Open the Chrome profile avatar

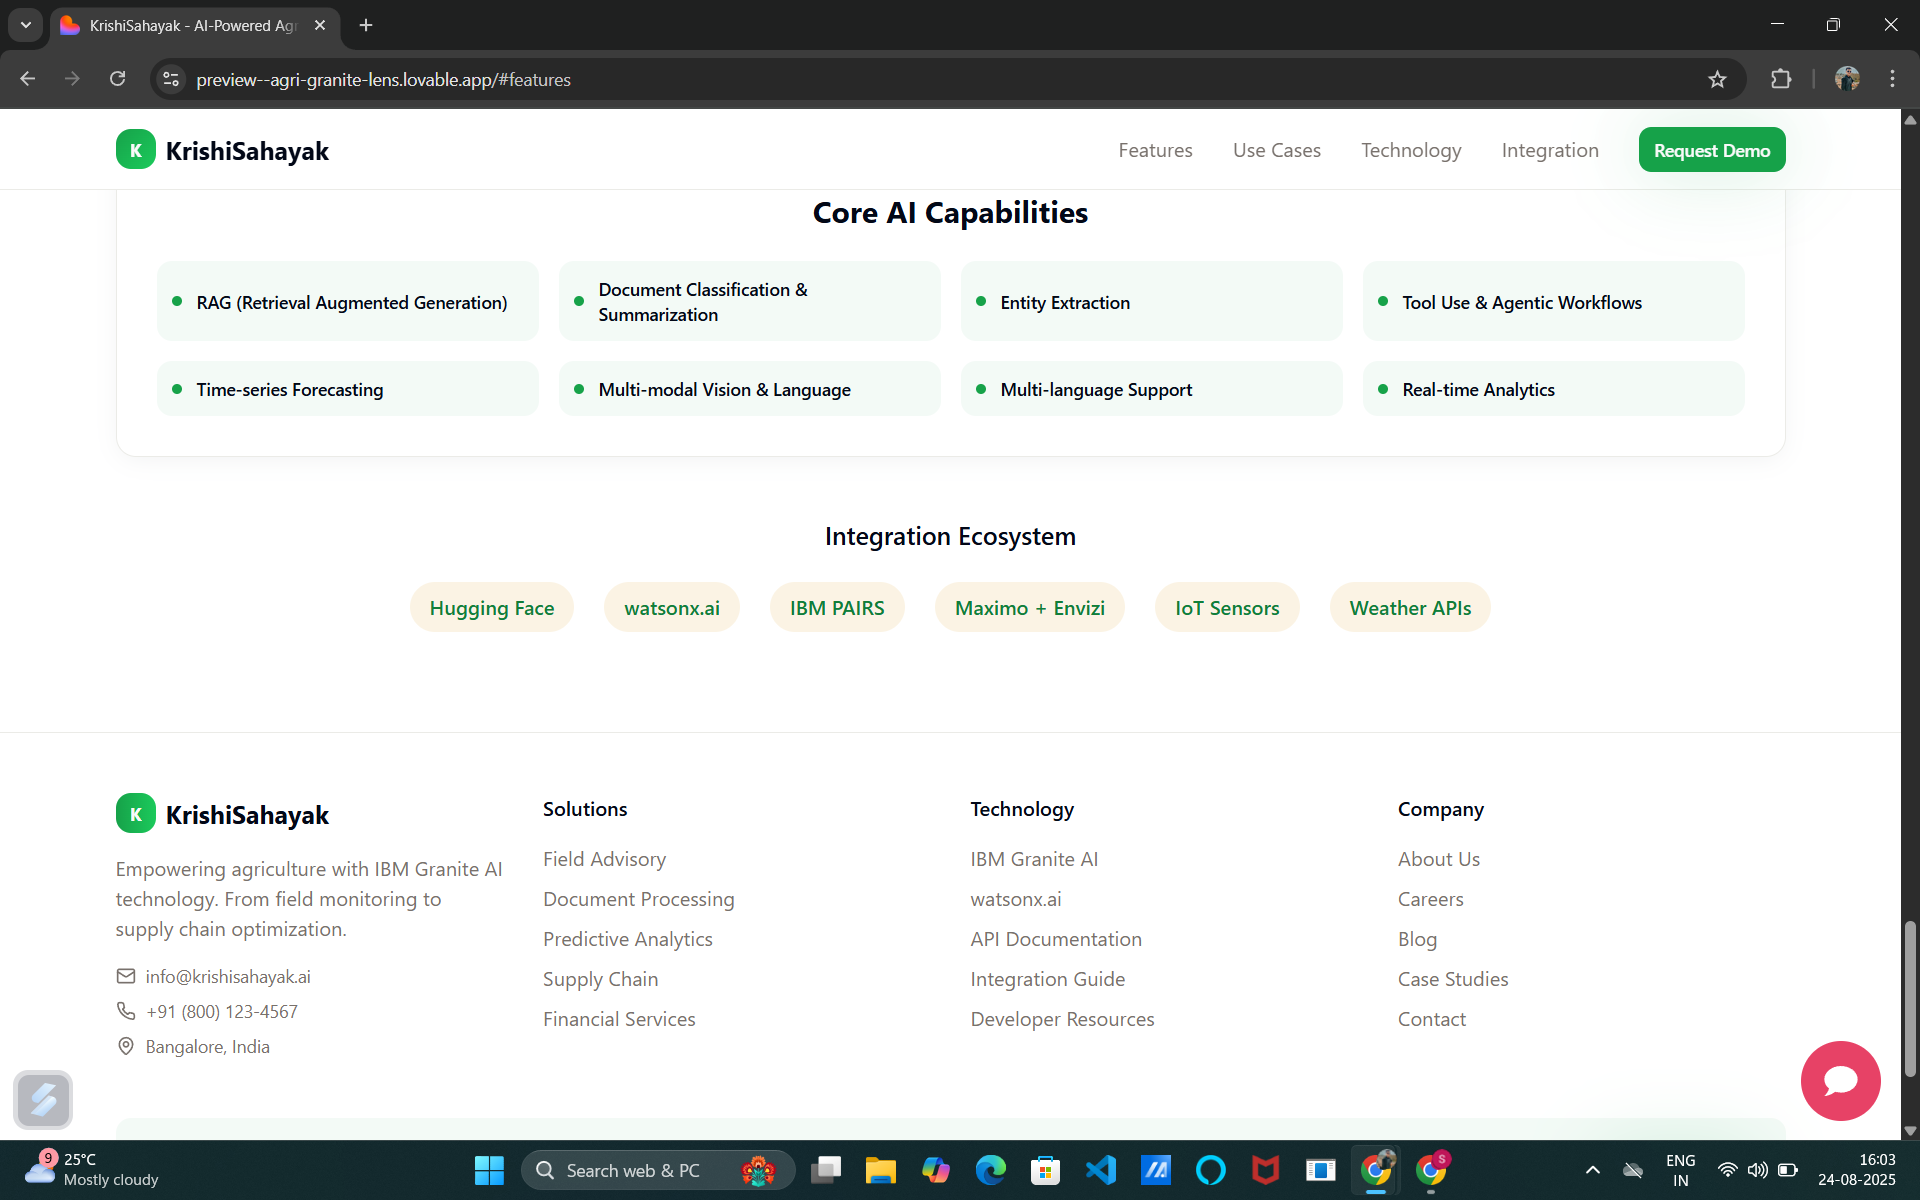pyautogui.click(x=1847, y=79)
